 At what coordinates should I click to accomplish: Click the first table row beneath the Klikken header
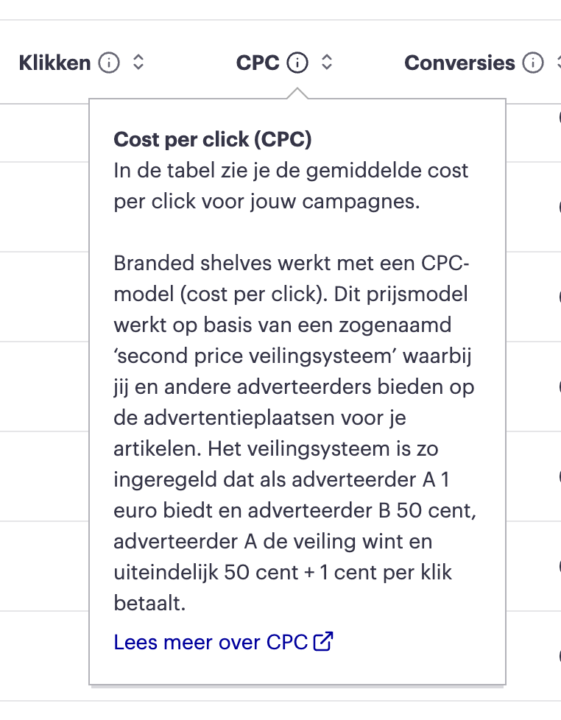(x=44, y=133)
